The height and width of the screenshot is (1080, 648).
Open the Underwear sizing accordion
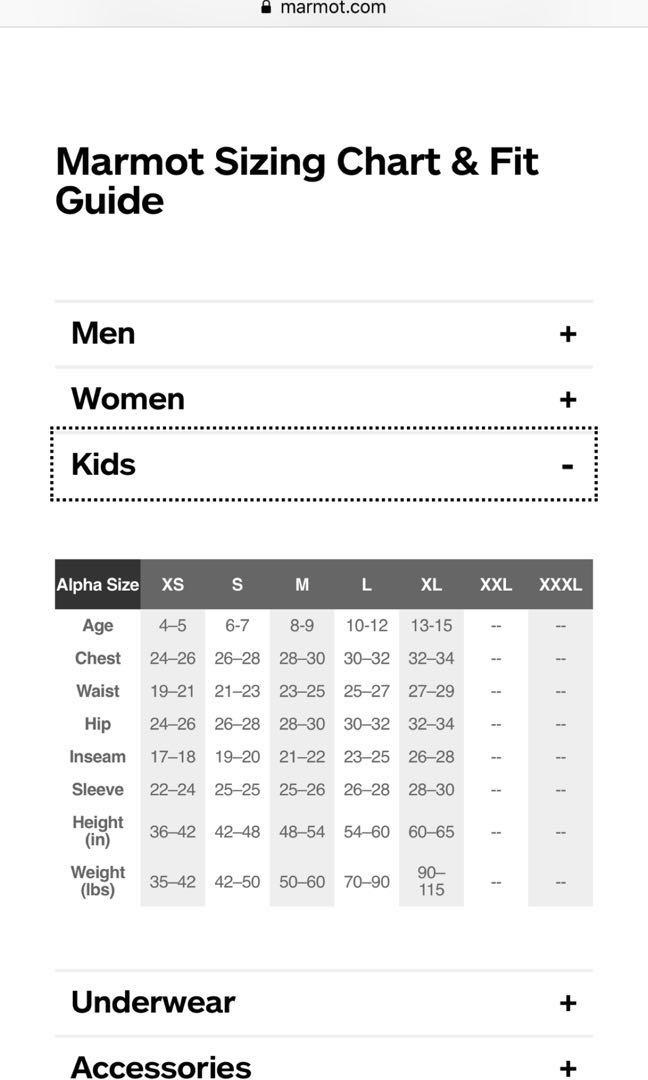(324, 1003)
